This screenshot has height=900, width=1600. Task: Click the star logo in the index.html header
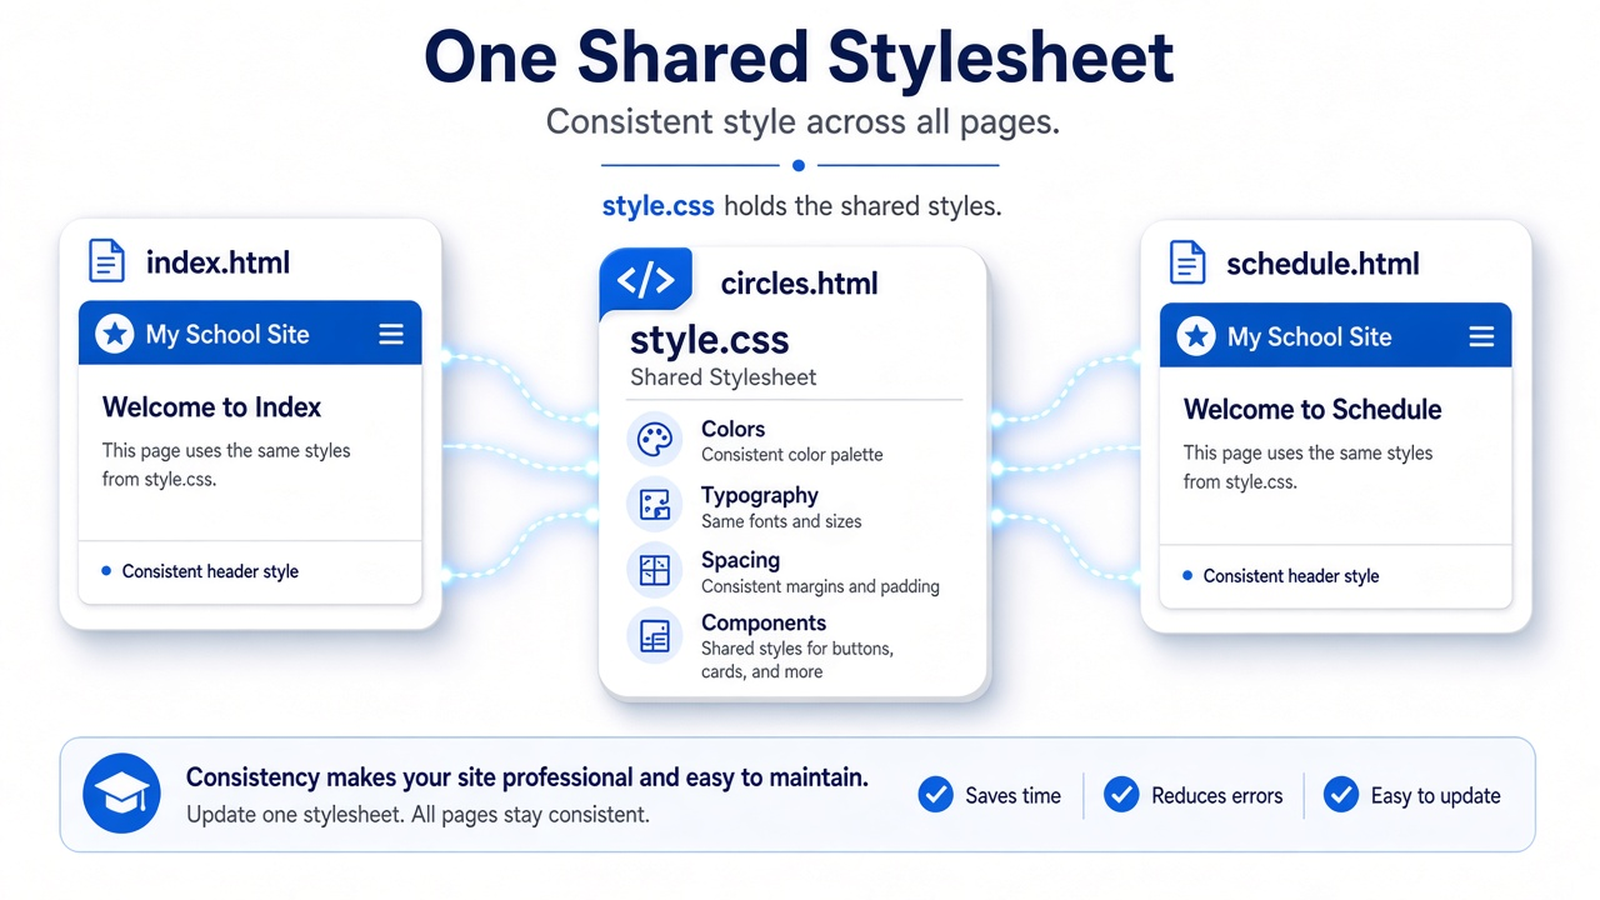[x=114, y=333]
